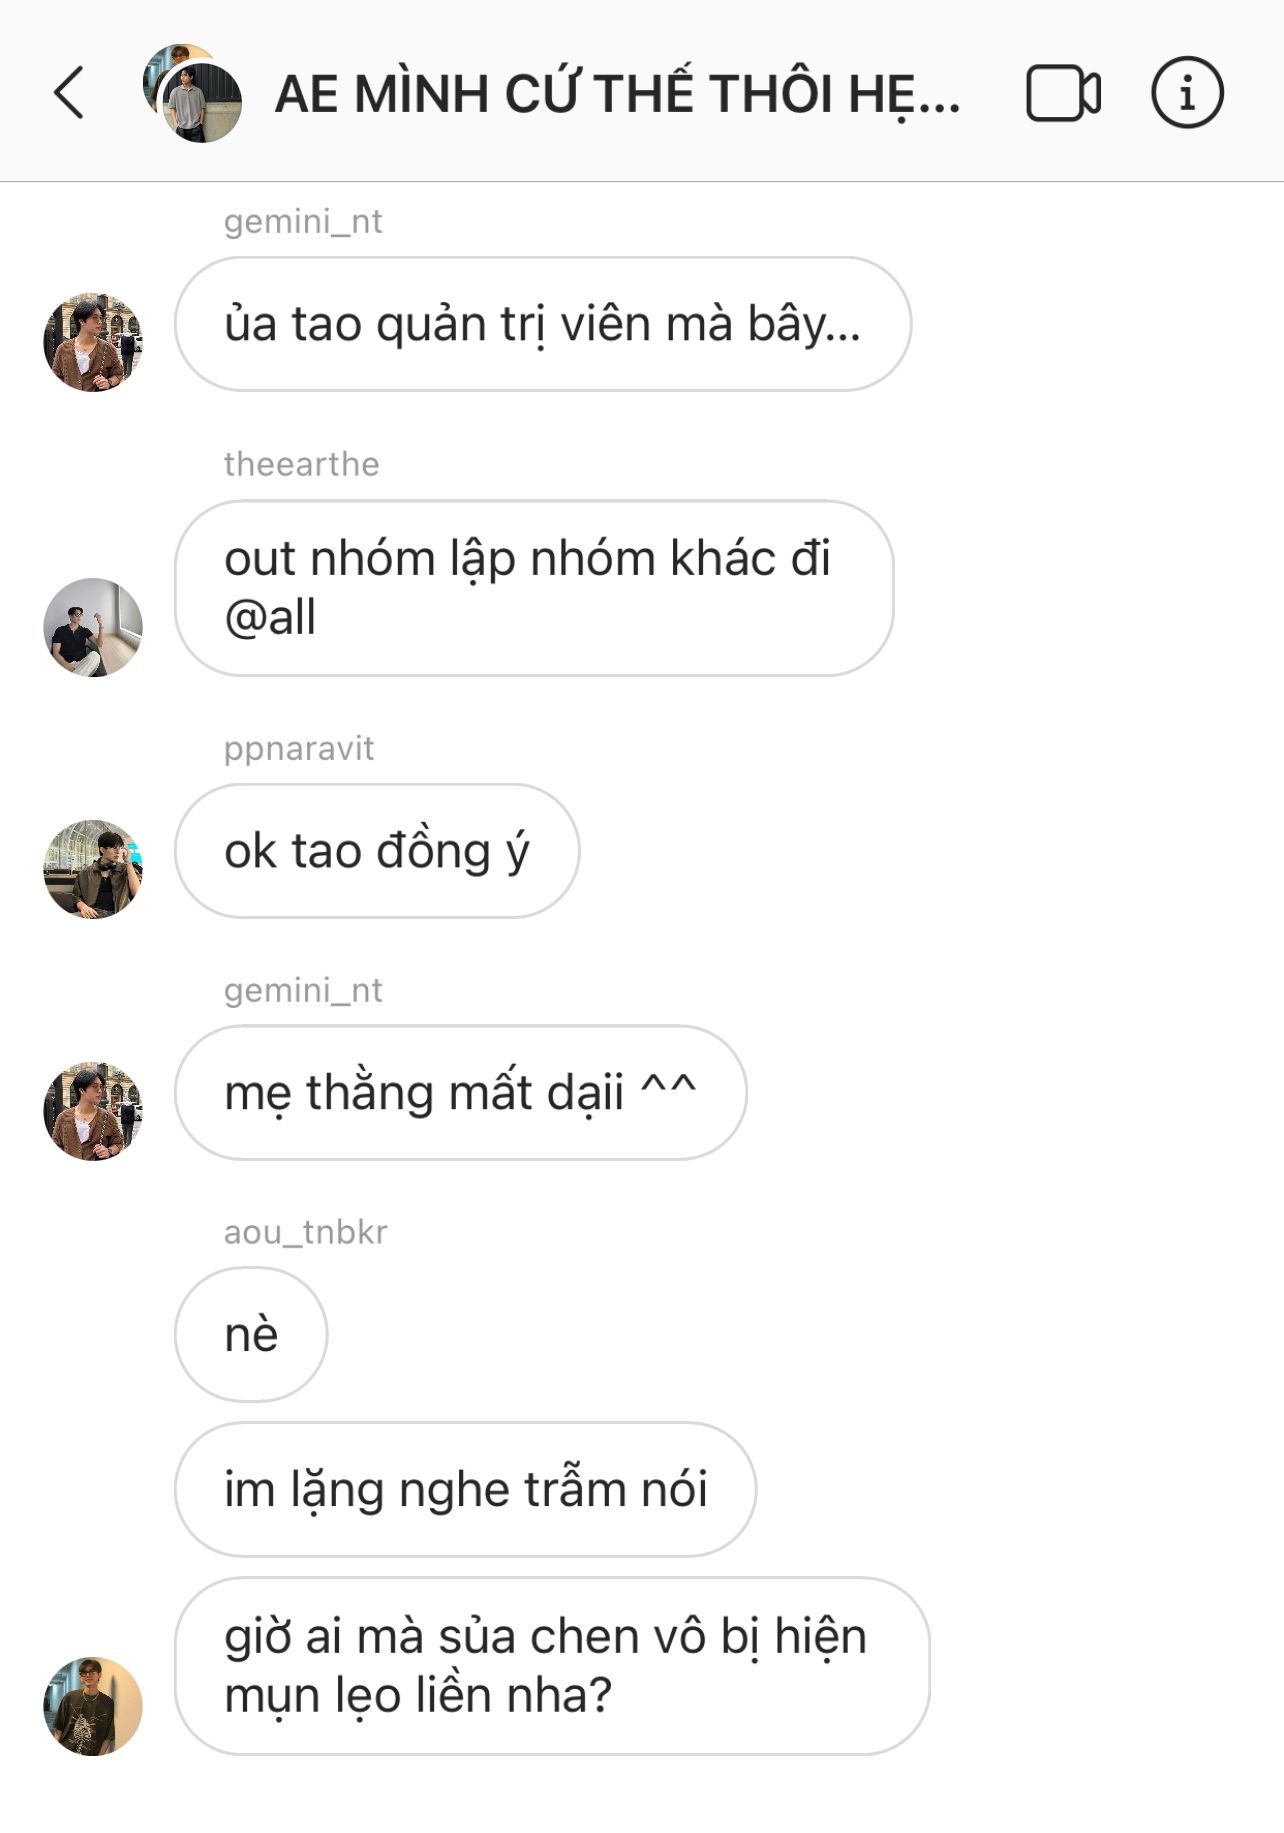1284x1833 pixels.
Task: Tap username label ppnaravit
Action: [x=299, y=749]
